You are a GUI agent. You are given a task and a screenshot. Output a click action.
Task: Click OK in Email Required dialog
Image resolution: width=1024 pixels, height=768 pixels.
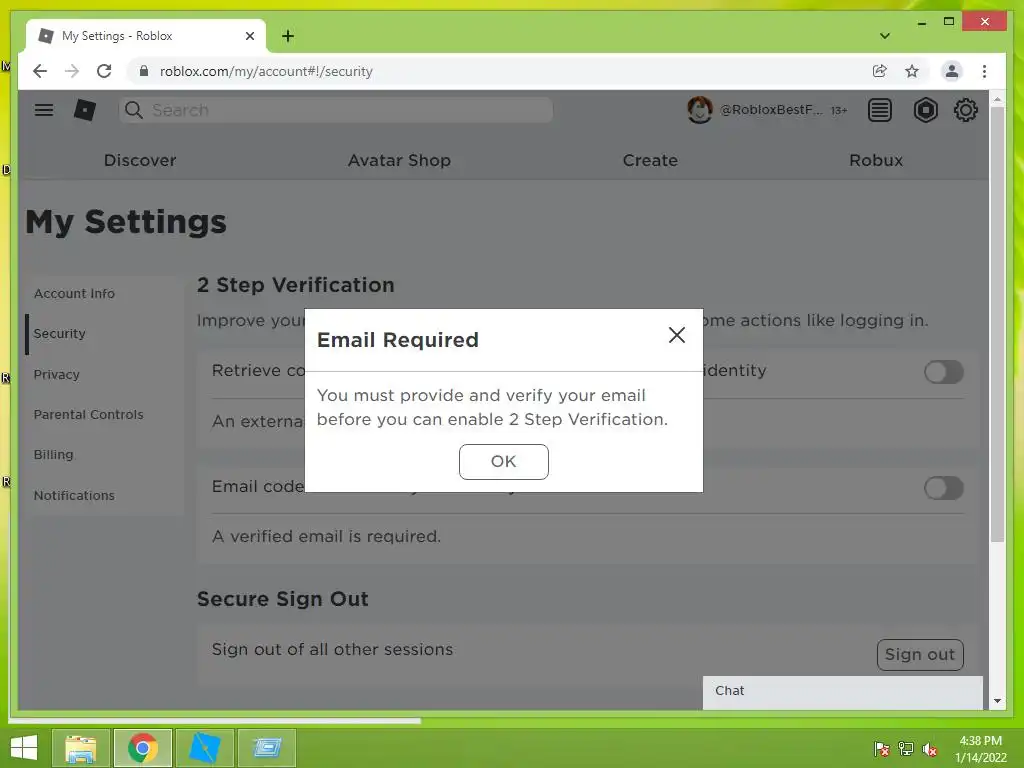(504, 462)
